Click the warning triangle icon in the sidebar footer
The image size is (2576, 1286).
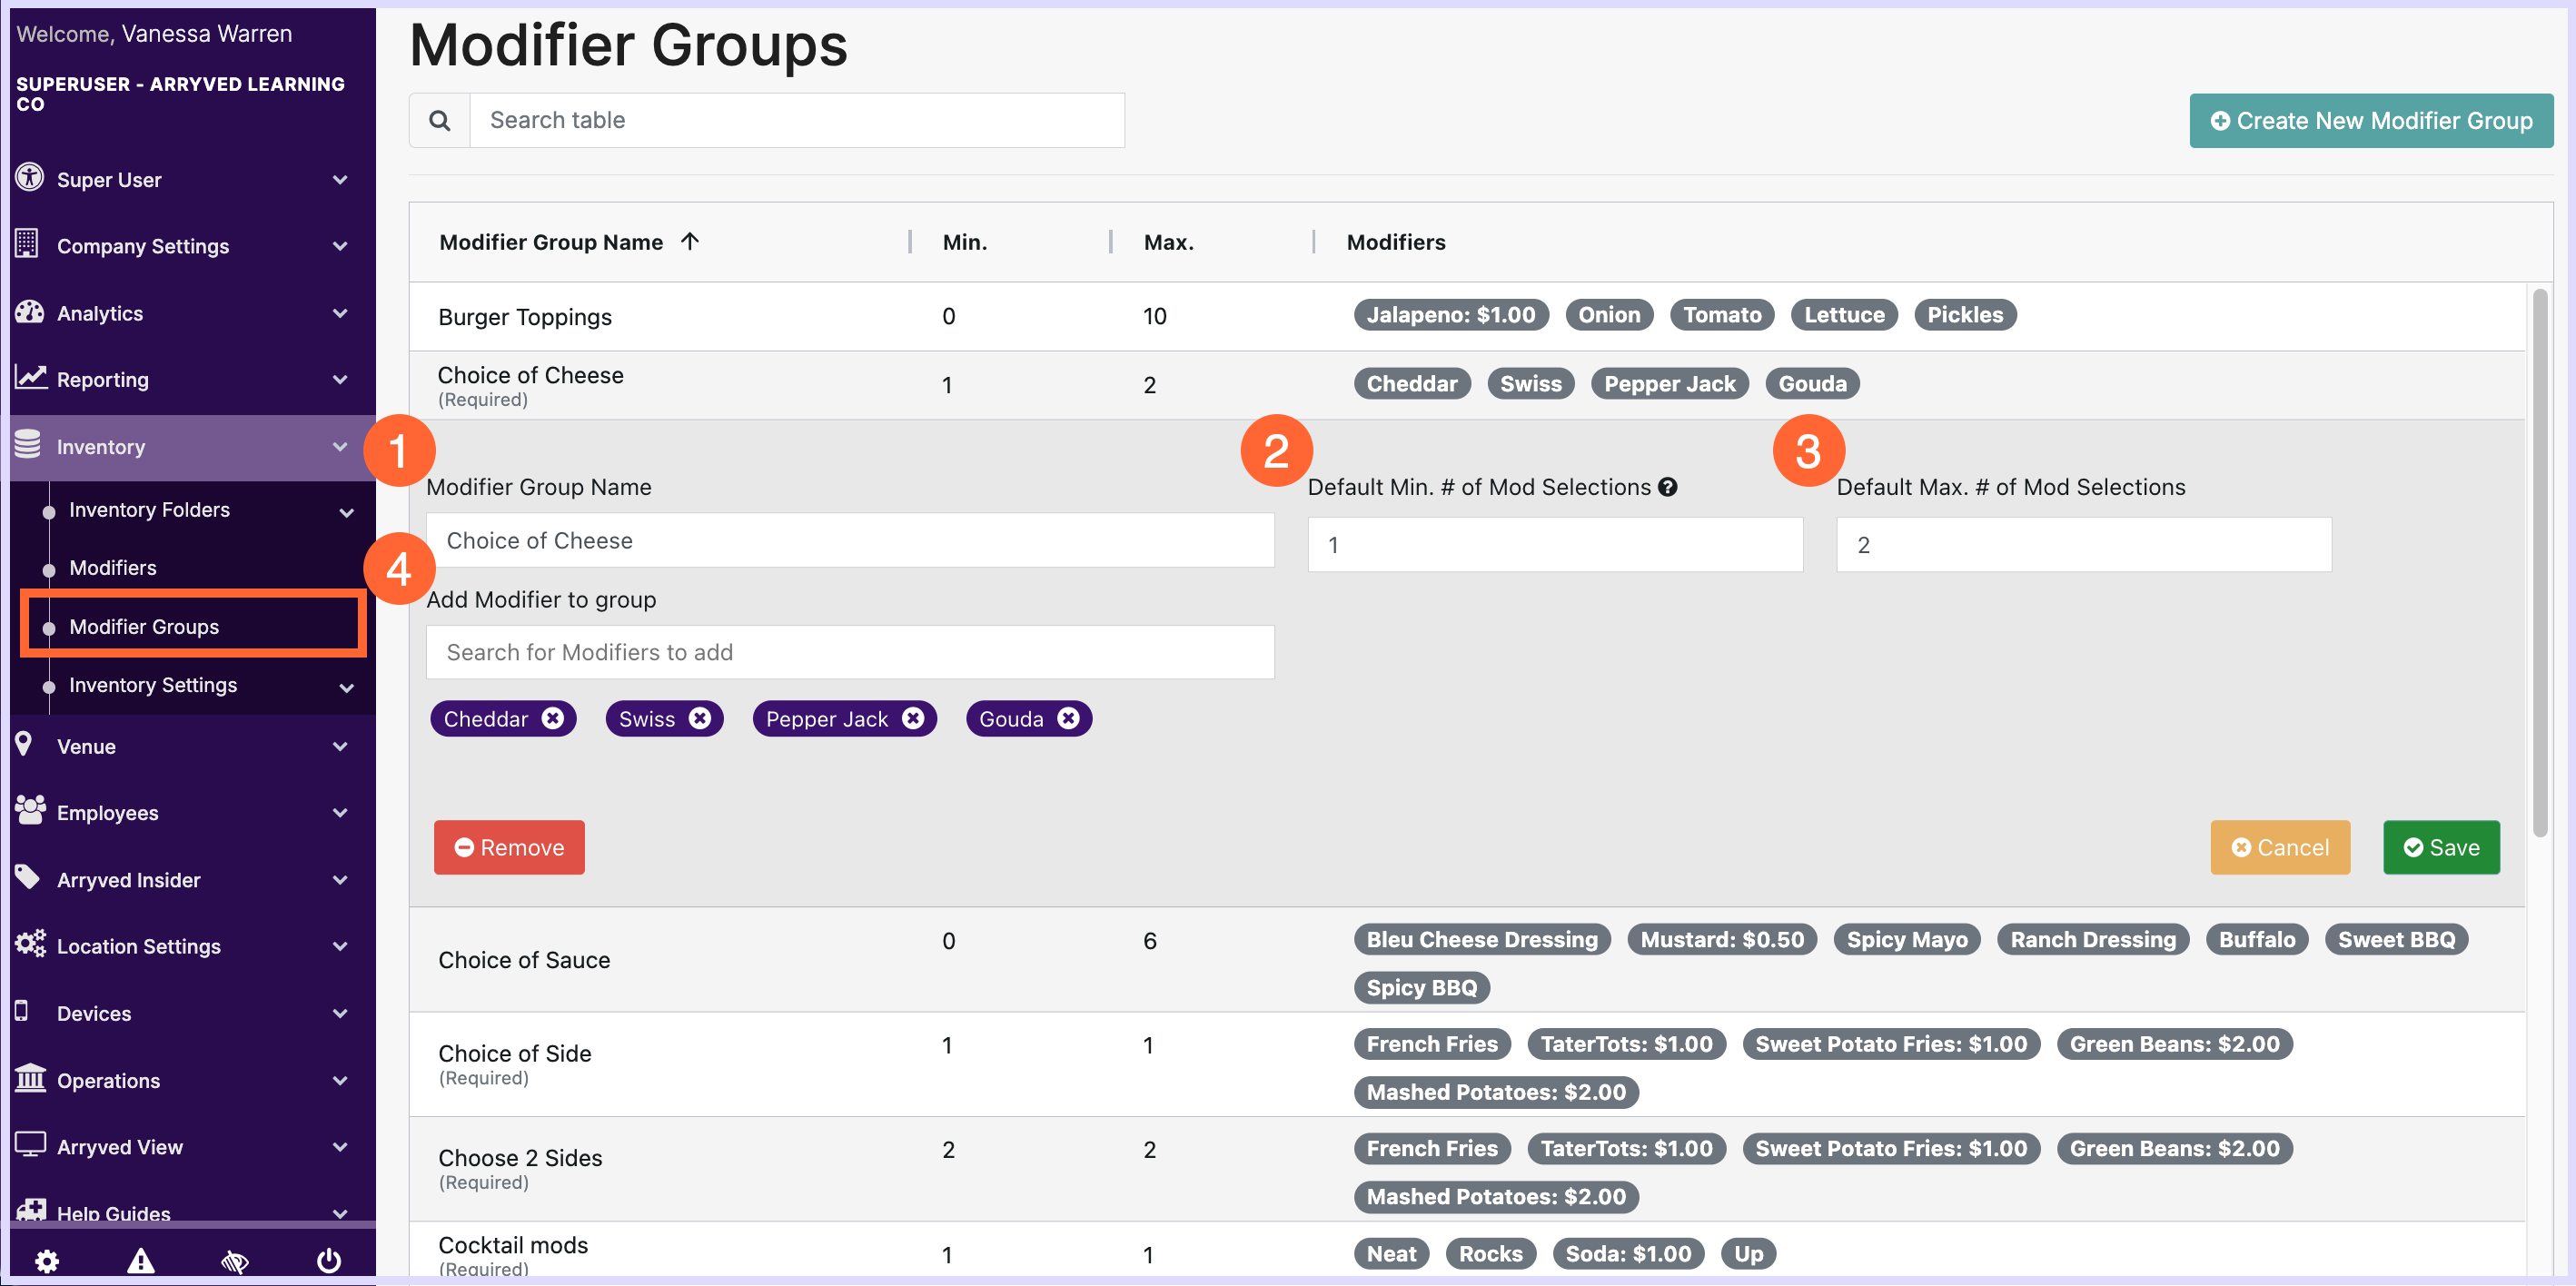click(141, 1260)
